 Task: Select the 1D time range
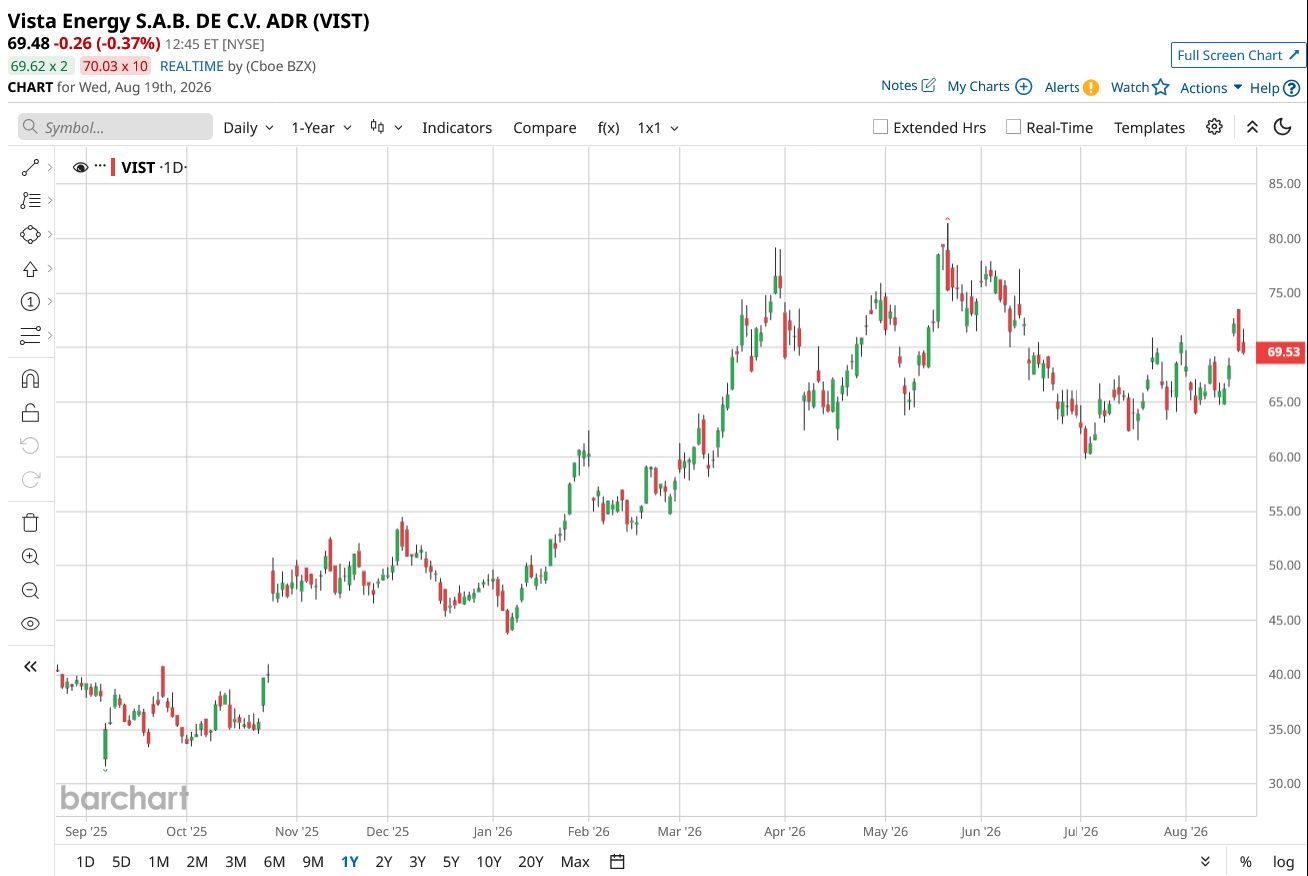[85, 861]
